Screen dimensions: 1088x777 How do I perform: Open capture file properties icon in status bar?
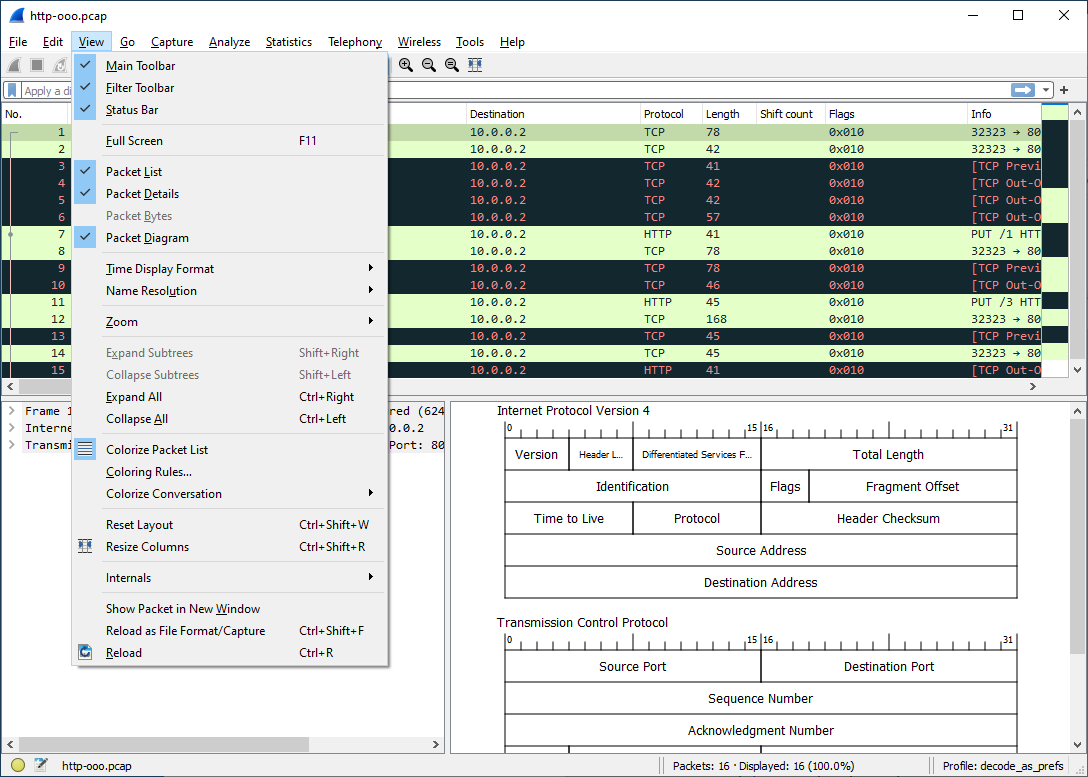pos(41,766)
